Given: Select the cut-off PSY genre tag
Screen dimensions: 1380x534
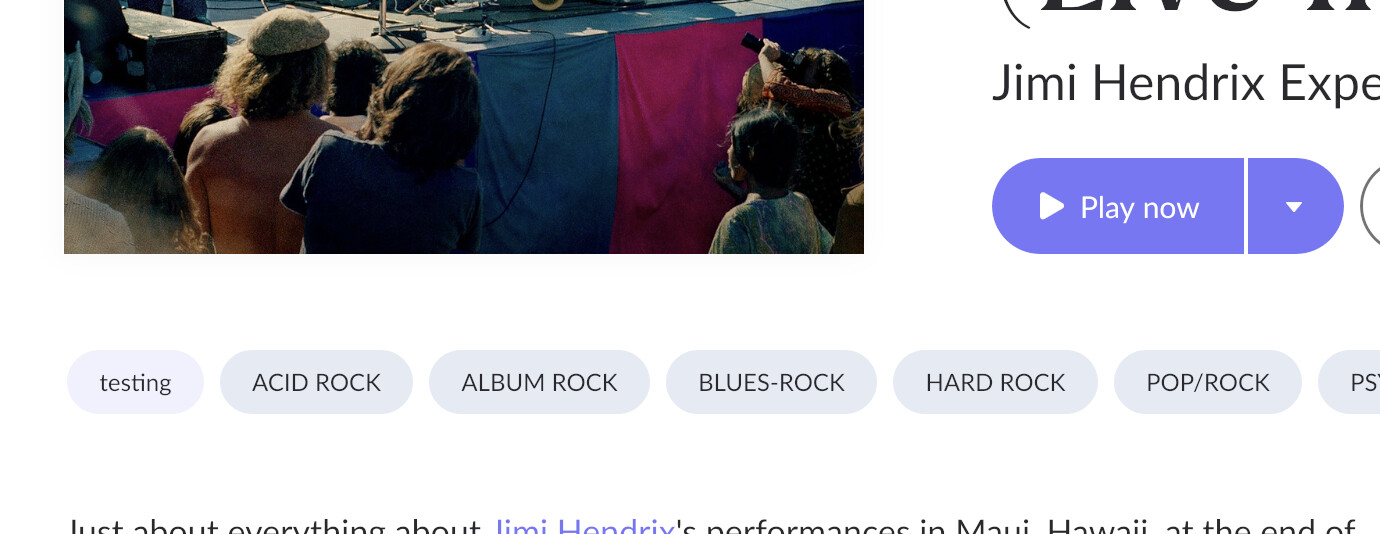Looking at the screenshot, I should (1349, 382).
